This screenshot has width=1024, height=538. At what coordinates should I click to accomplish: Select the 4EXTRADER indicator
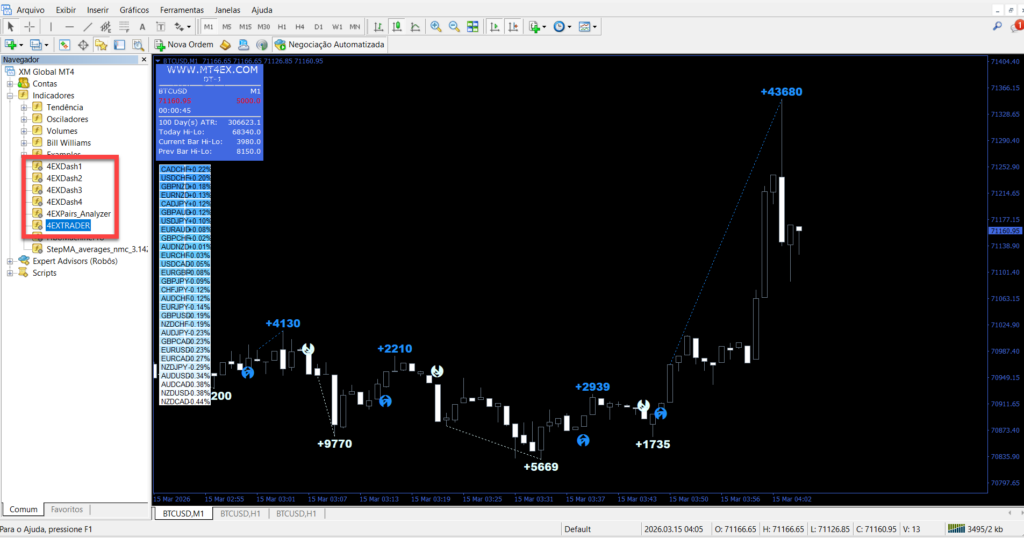click(x=68, y=225)
